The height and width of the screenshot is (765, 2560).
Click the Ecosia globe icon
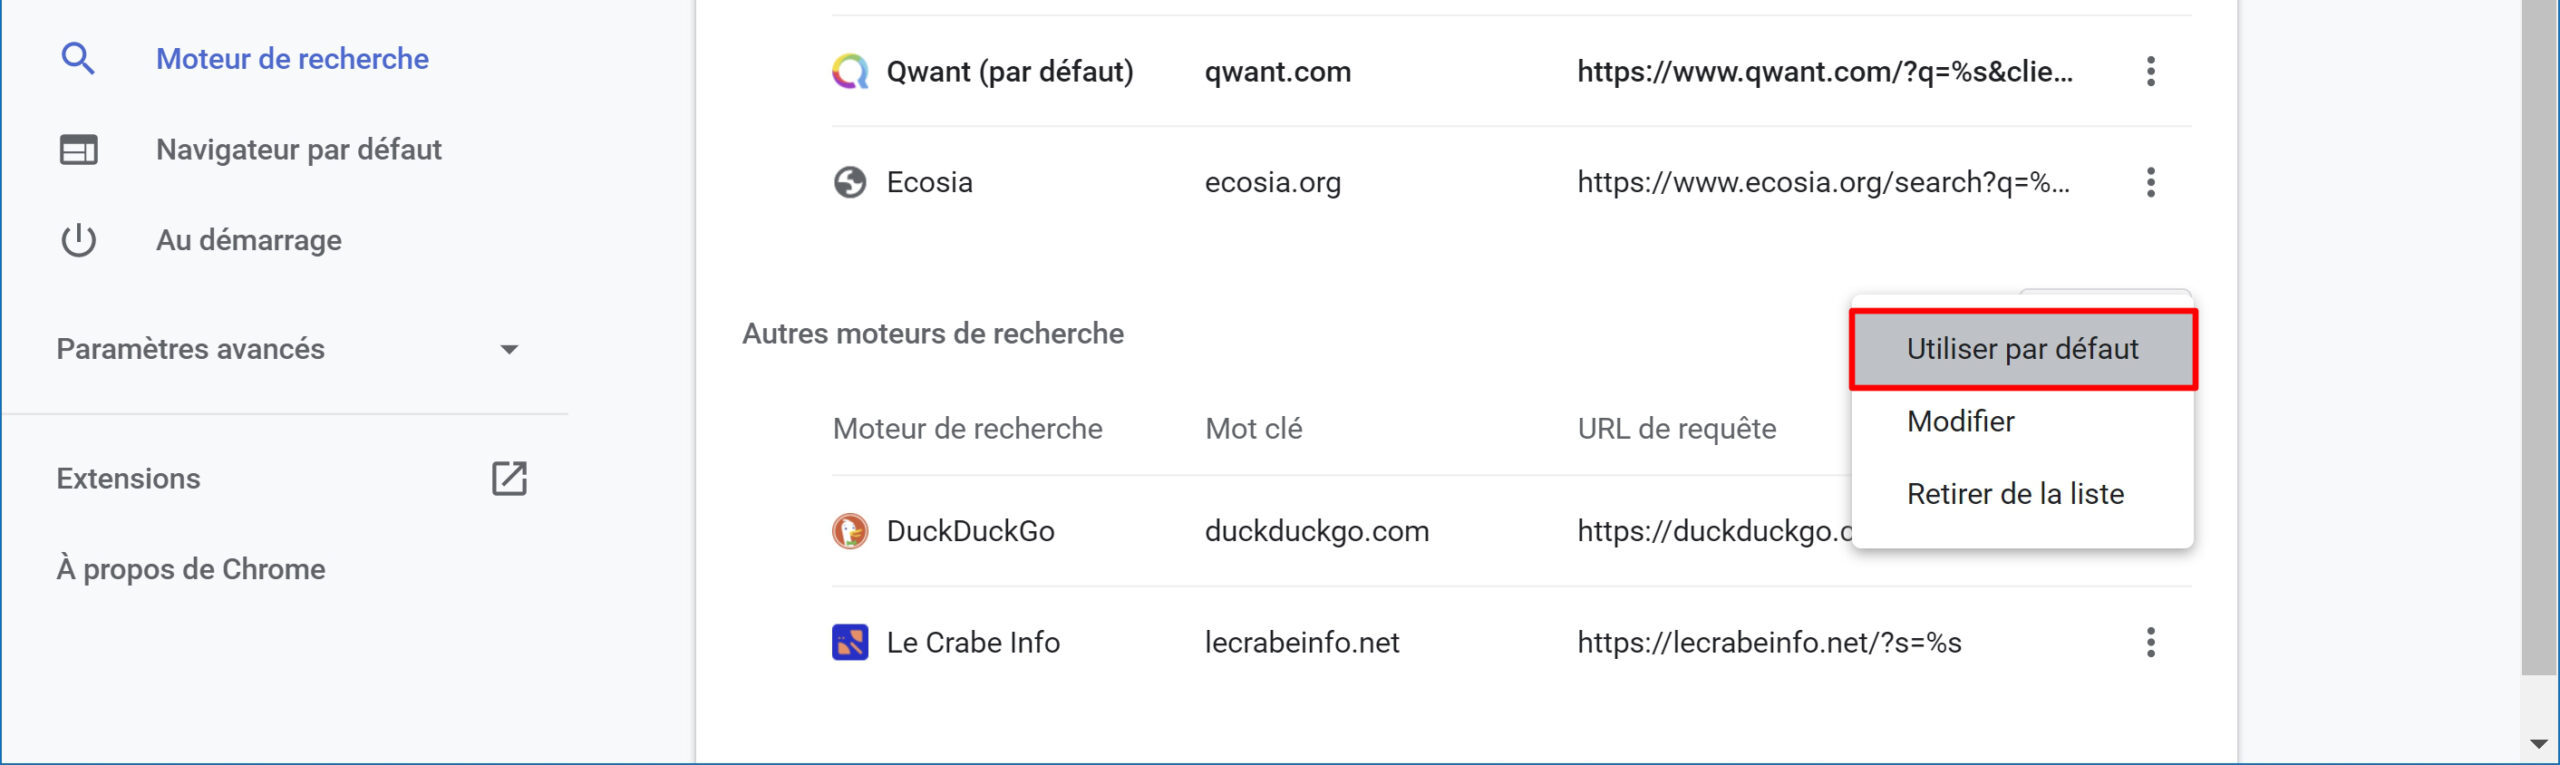coord(850,182)
